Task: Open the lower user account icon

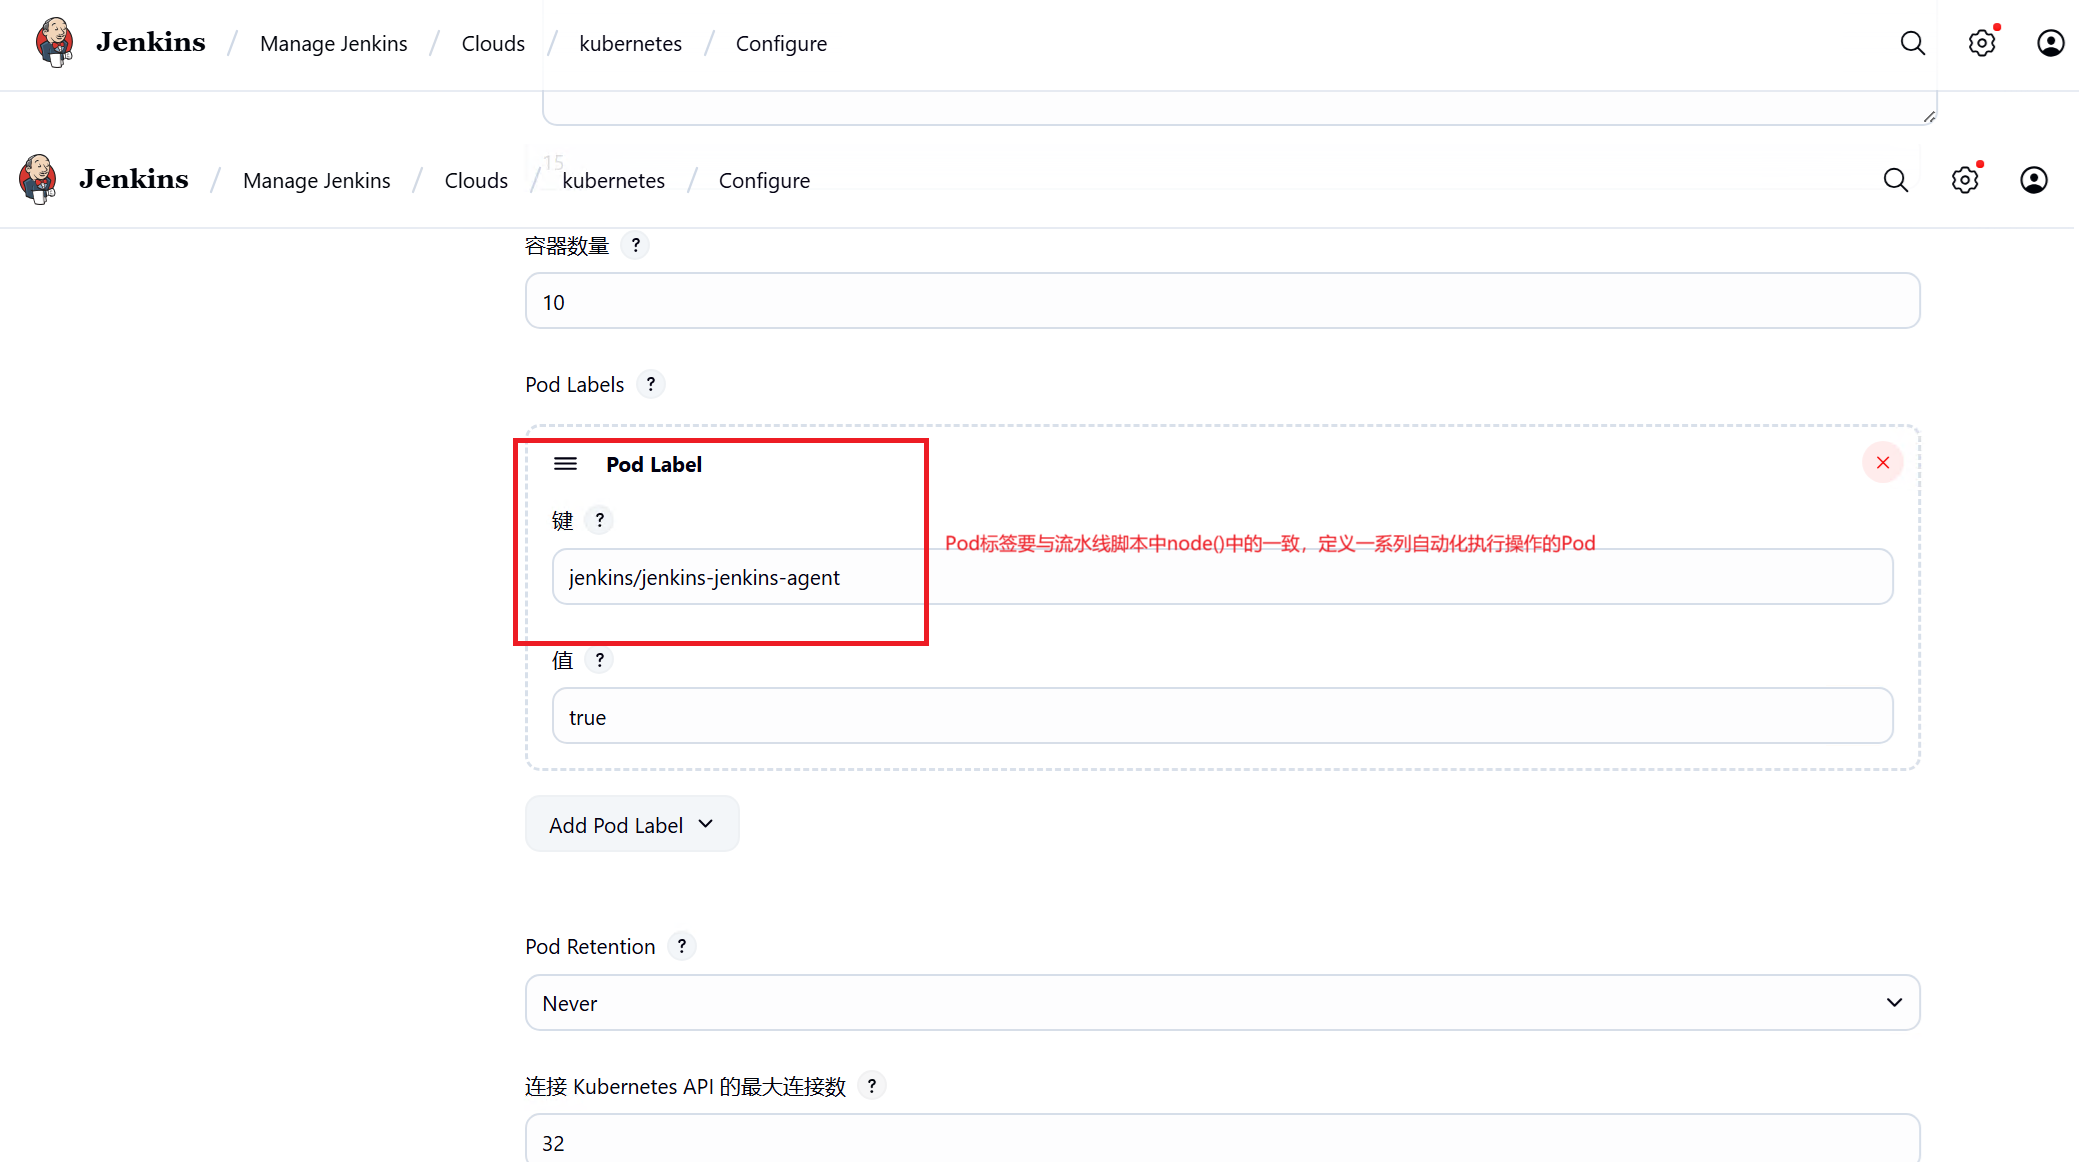Action: coord(2033,180)
